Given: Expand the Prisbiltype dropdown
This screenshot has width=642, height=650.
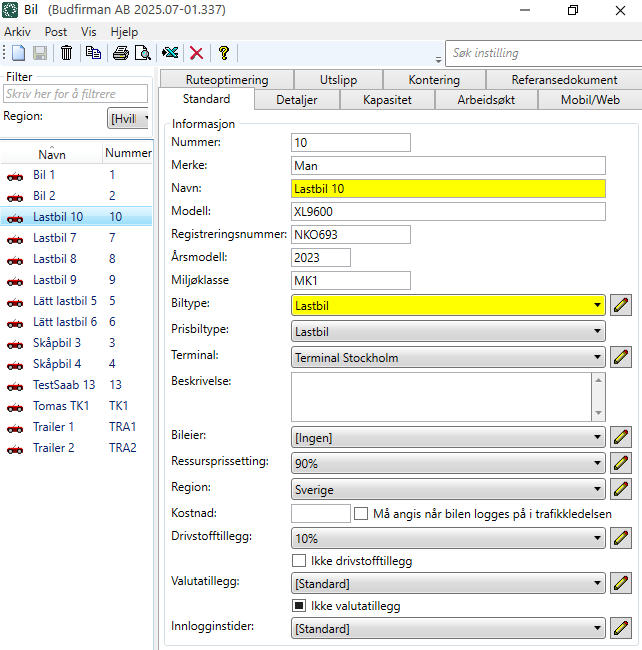Looking at the screenshot, I should tap(448, 331).
